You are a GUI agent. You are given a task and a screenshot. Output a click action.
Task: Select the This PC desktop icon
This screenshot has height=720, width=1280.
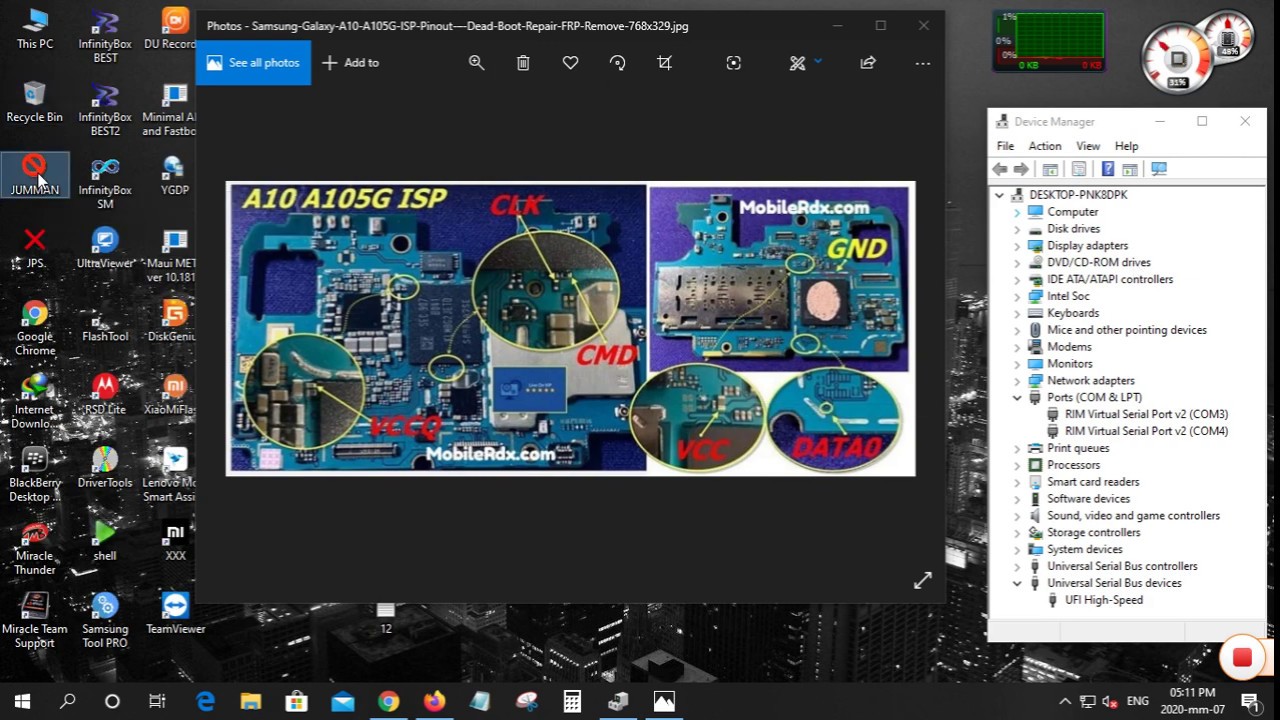point(35,28)
